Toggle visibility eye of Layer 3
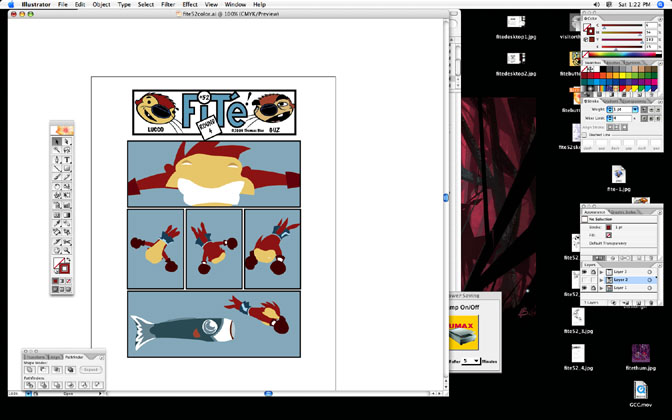 pos(585,272)
